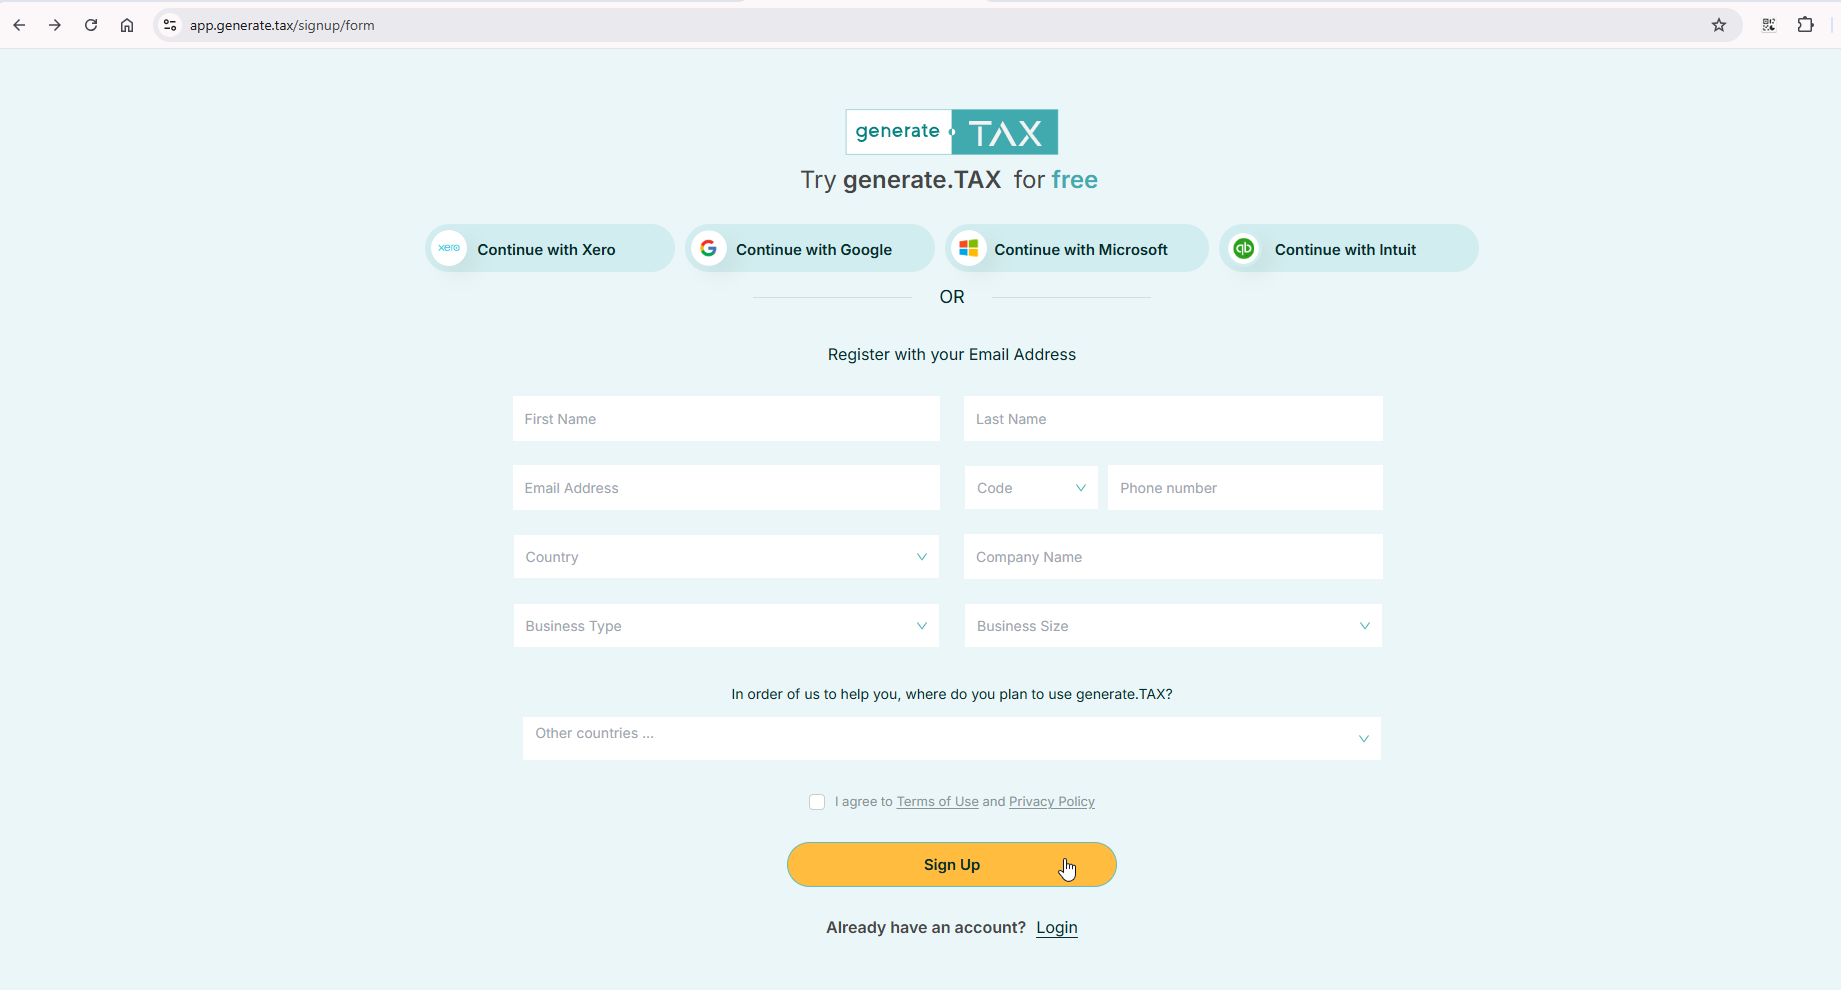The height and width of the screenshot is (990, 1841).
Task: Focus the Email Address input field
Action: click(x=726, y=488)
